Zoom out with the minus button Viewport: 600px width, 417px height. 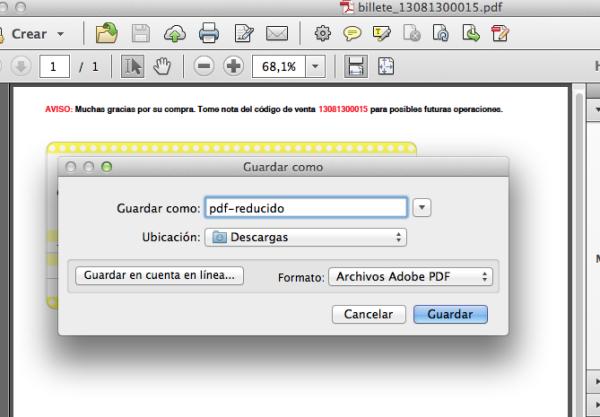coord(204,66)
